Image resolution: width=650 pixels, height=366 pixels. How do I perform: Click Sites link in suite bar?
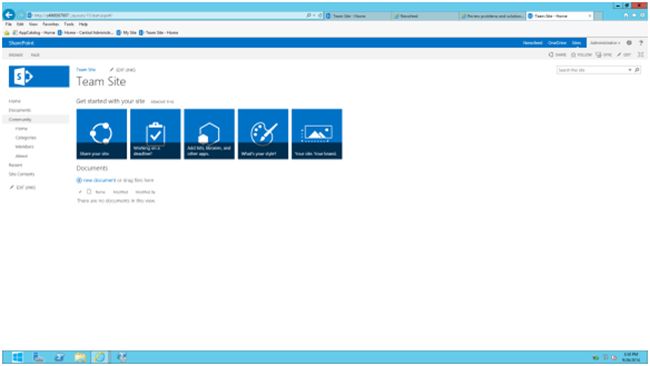pos(577,43)
